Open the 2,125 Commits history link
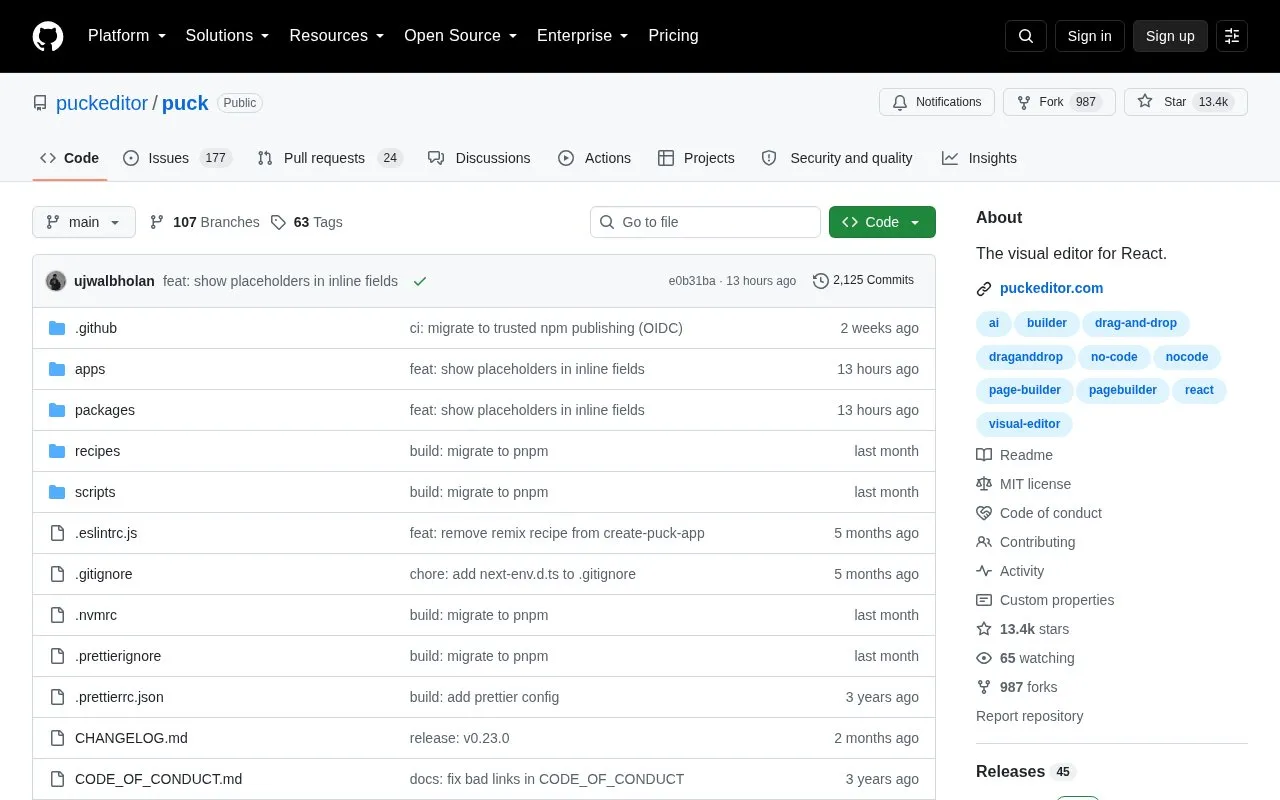The width and height of the screenshot is (1280, 800). tap(863, 280)
